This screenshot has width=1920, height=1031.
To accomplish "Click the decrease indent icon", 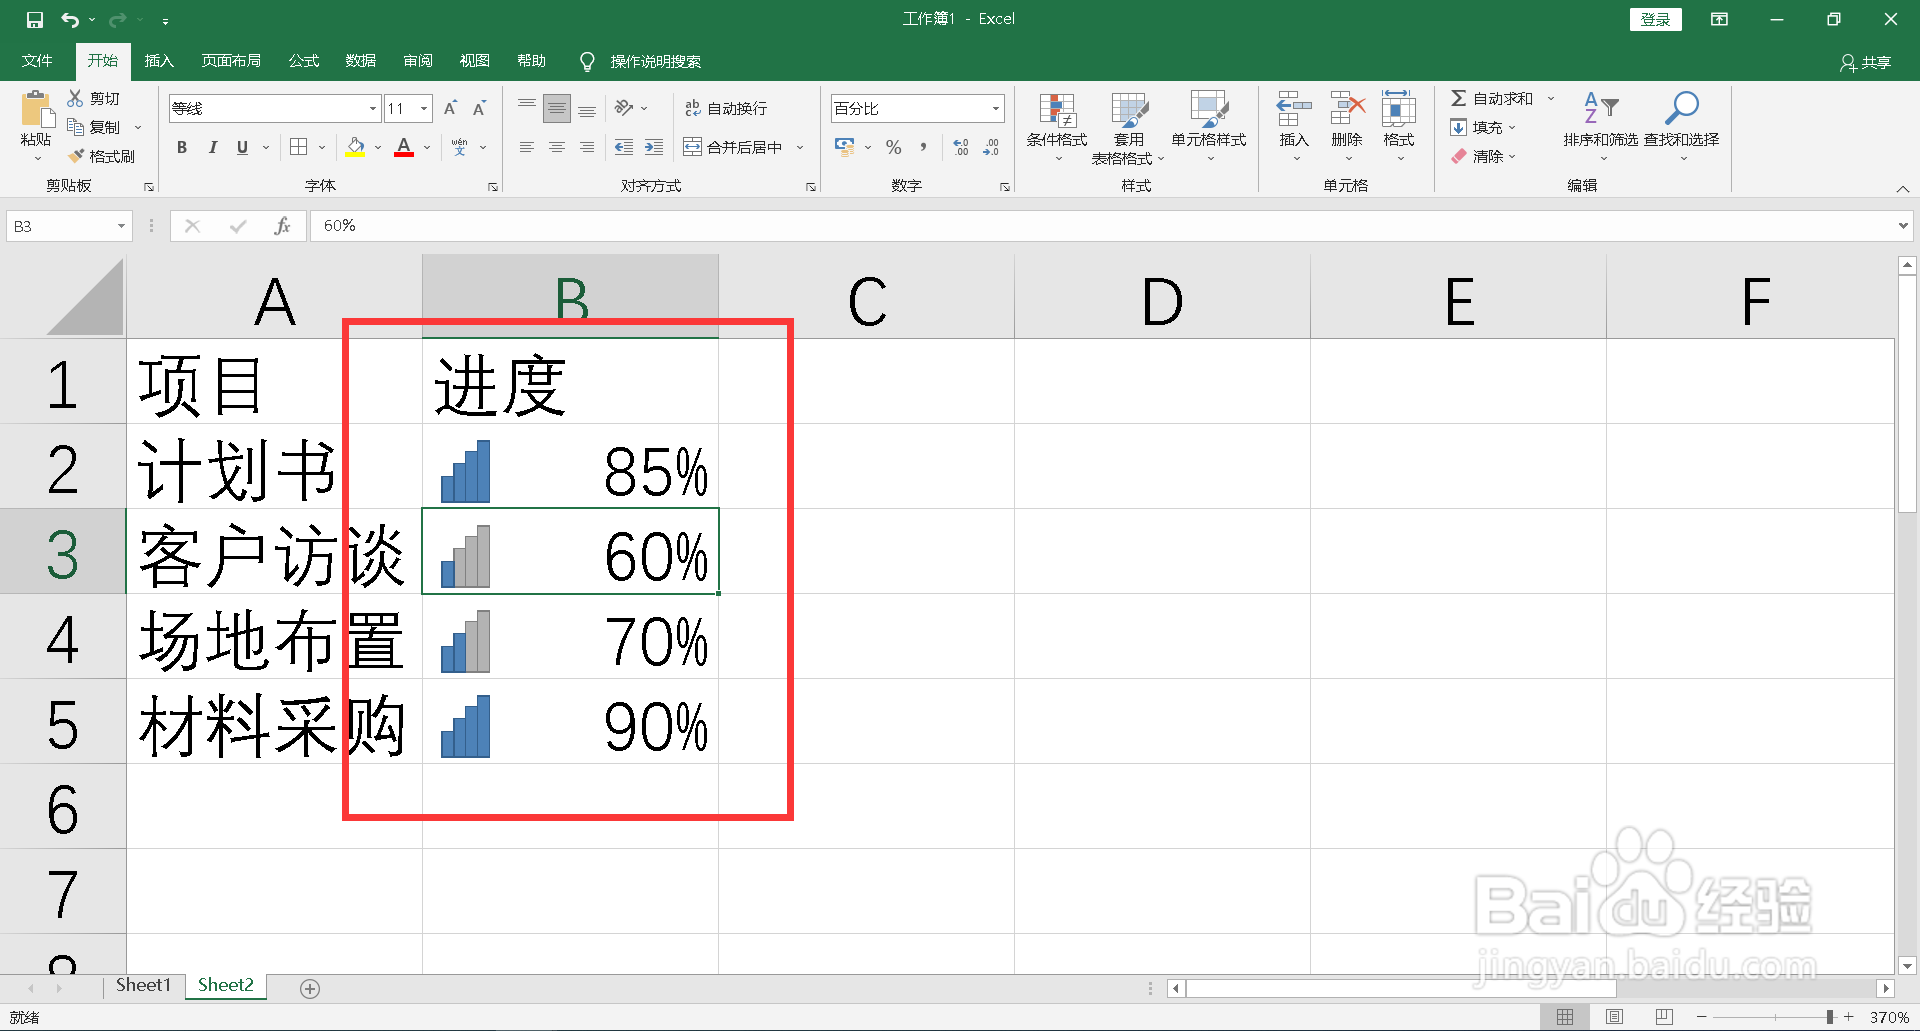I will pos(624,147).
